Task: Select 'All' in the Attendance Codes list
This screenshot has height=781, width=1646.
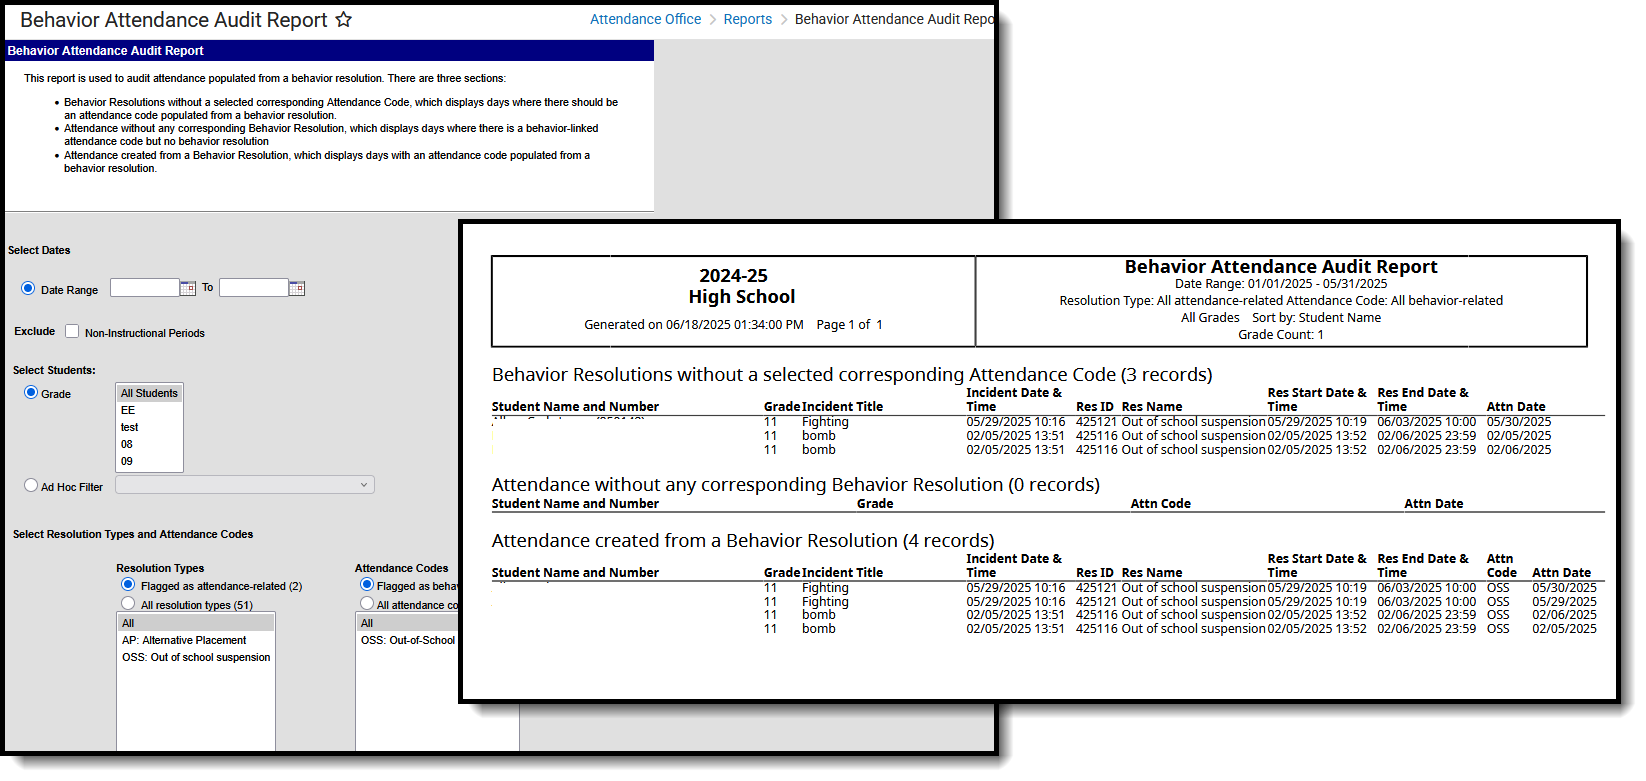Action: point(408,623)
